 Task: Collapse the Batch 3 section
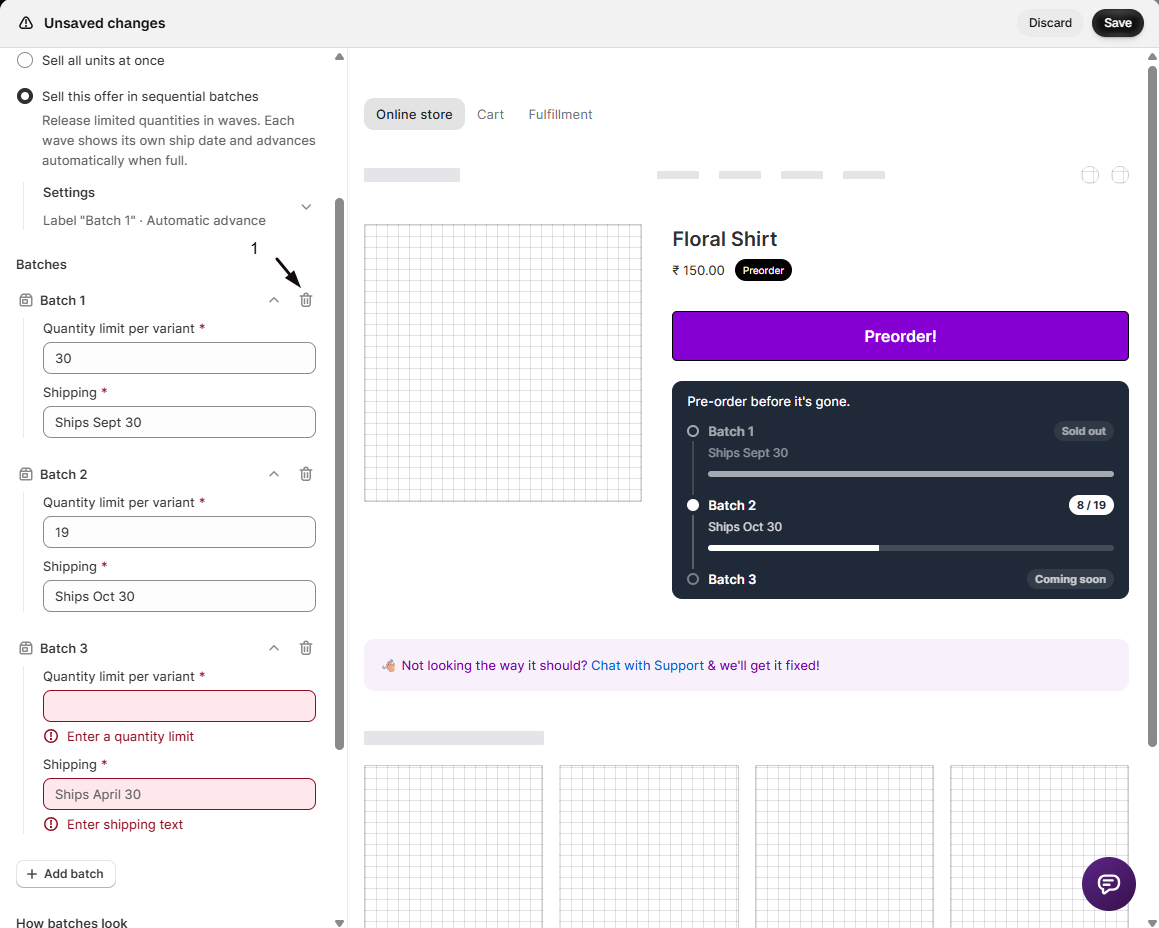(x=274, y=648)
